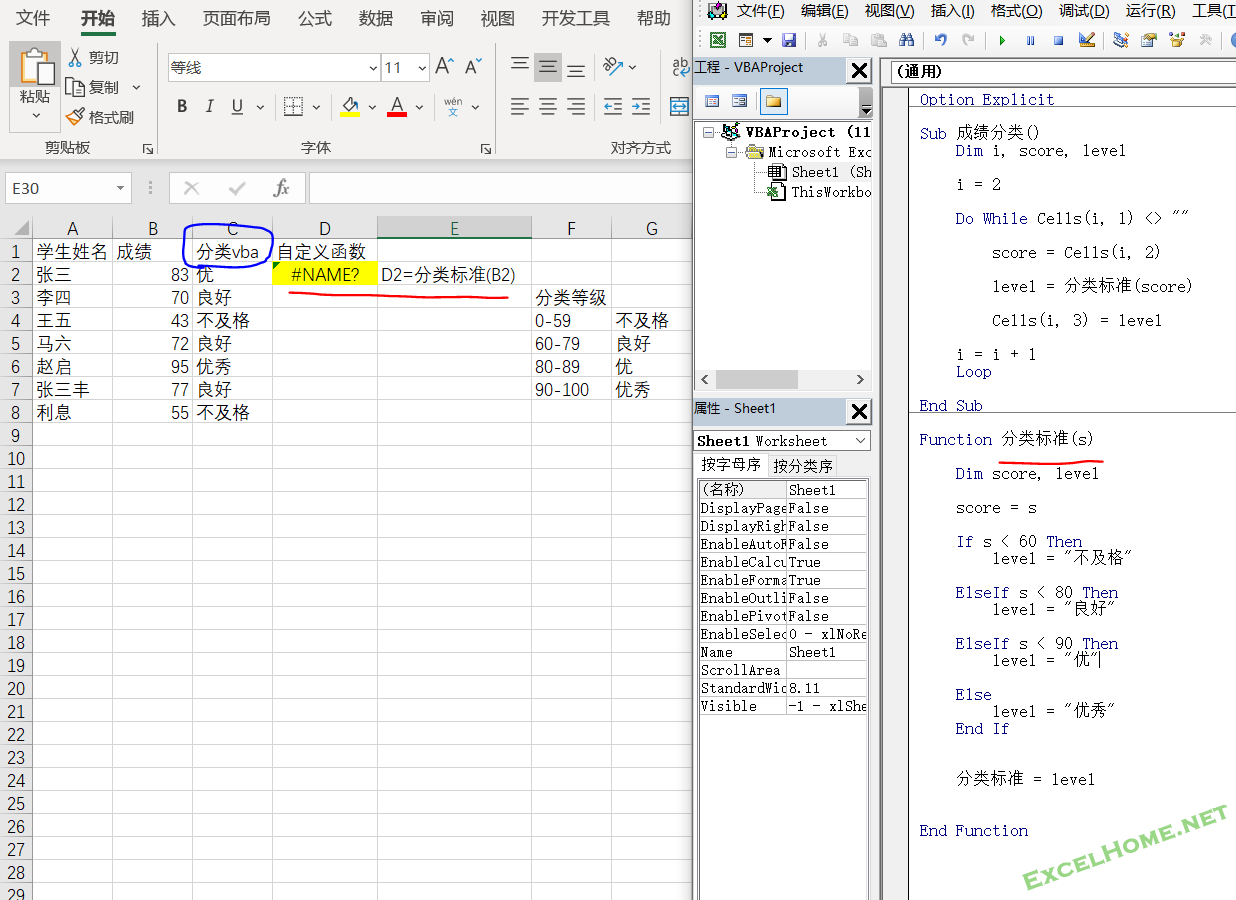Open the 字体 group dialog launcher
Screen dimensions: 1236x900
point(486,148)
